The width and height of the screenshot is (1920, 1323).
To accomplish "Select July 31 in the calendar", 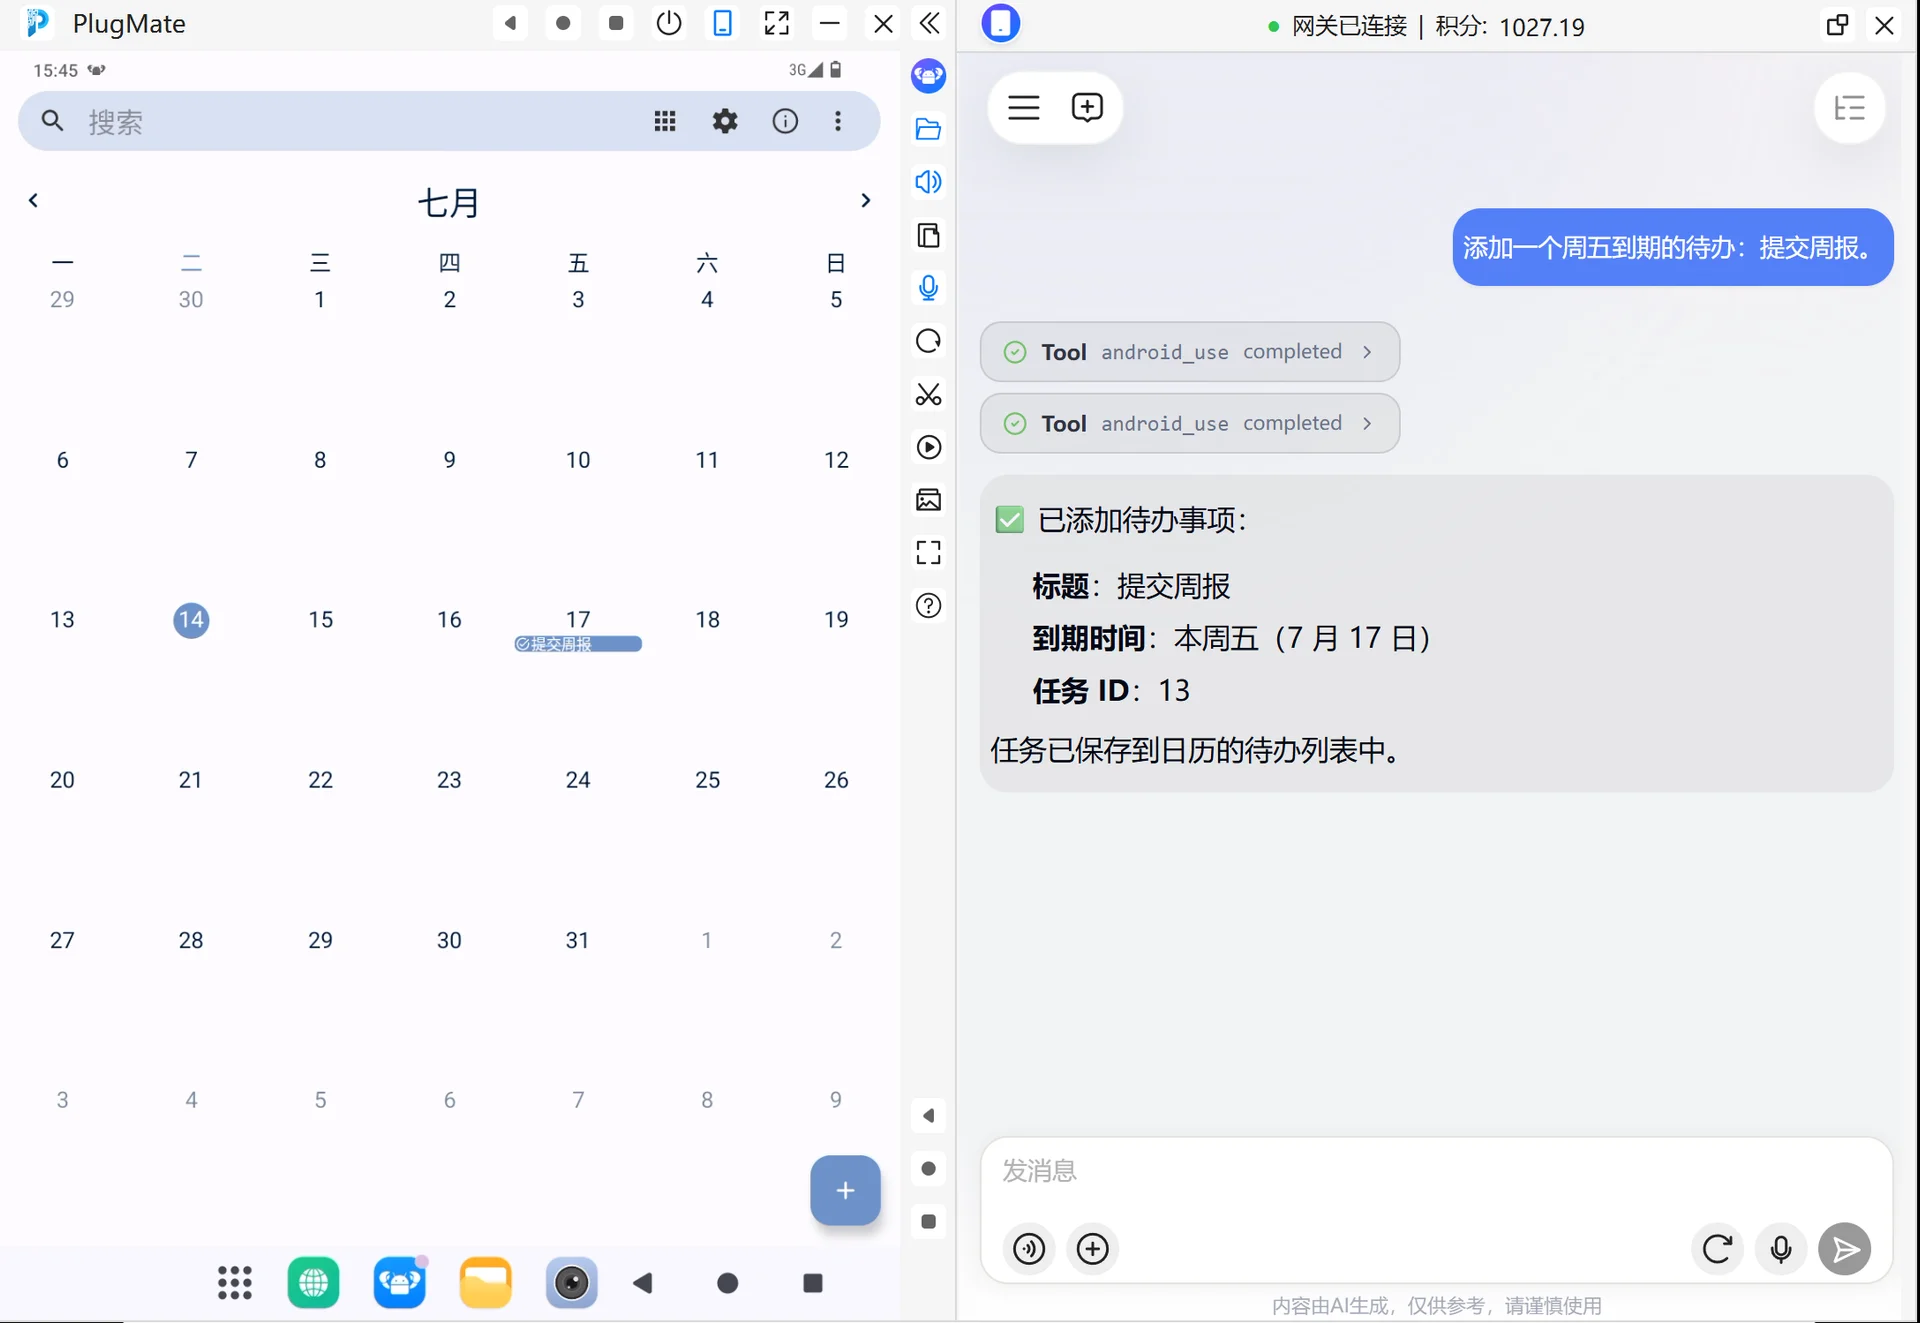I will pos(578,940).
